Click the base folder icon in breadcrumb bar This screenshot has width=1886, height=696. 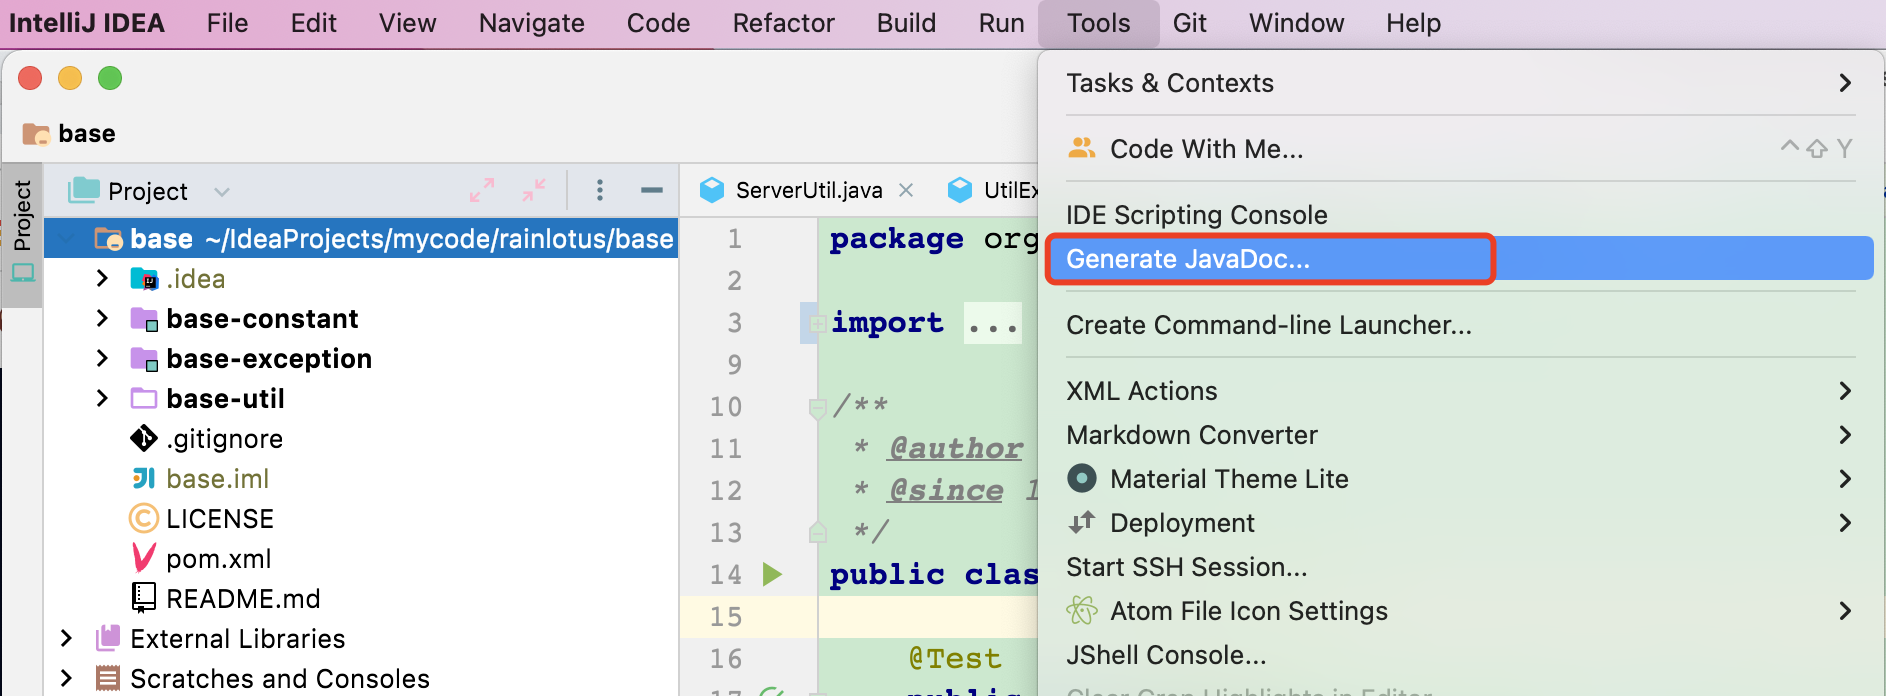pyautogui.click(x=36, y=133)
